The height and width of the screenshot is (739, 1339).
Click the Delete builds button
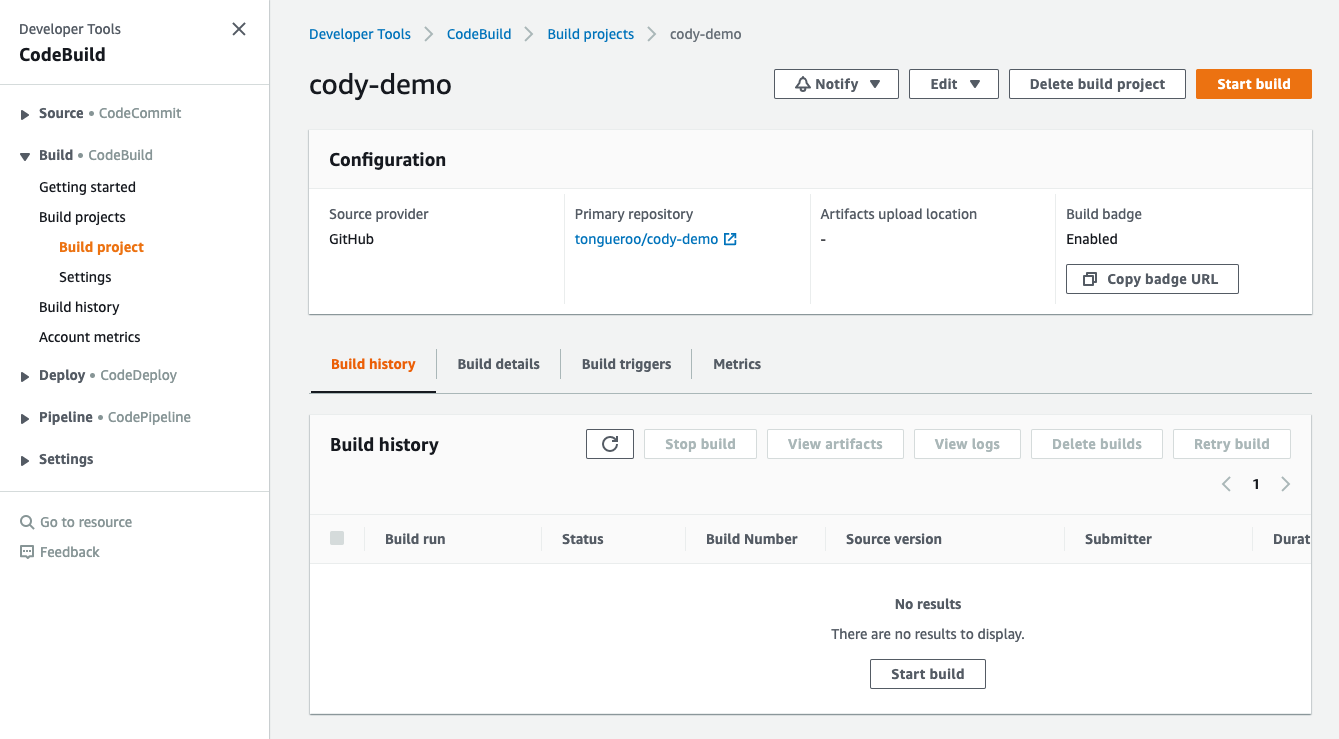tap(1097, 444)
